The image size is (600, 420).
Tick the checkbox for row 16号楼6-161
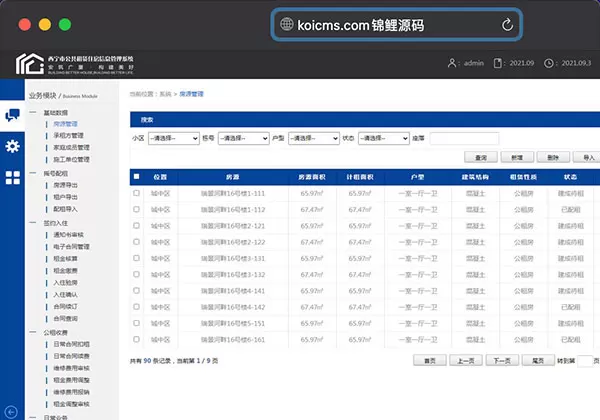point(136,339)
